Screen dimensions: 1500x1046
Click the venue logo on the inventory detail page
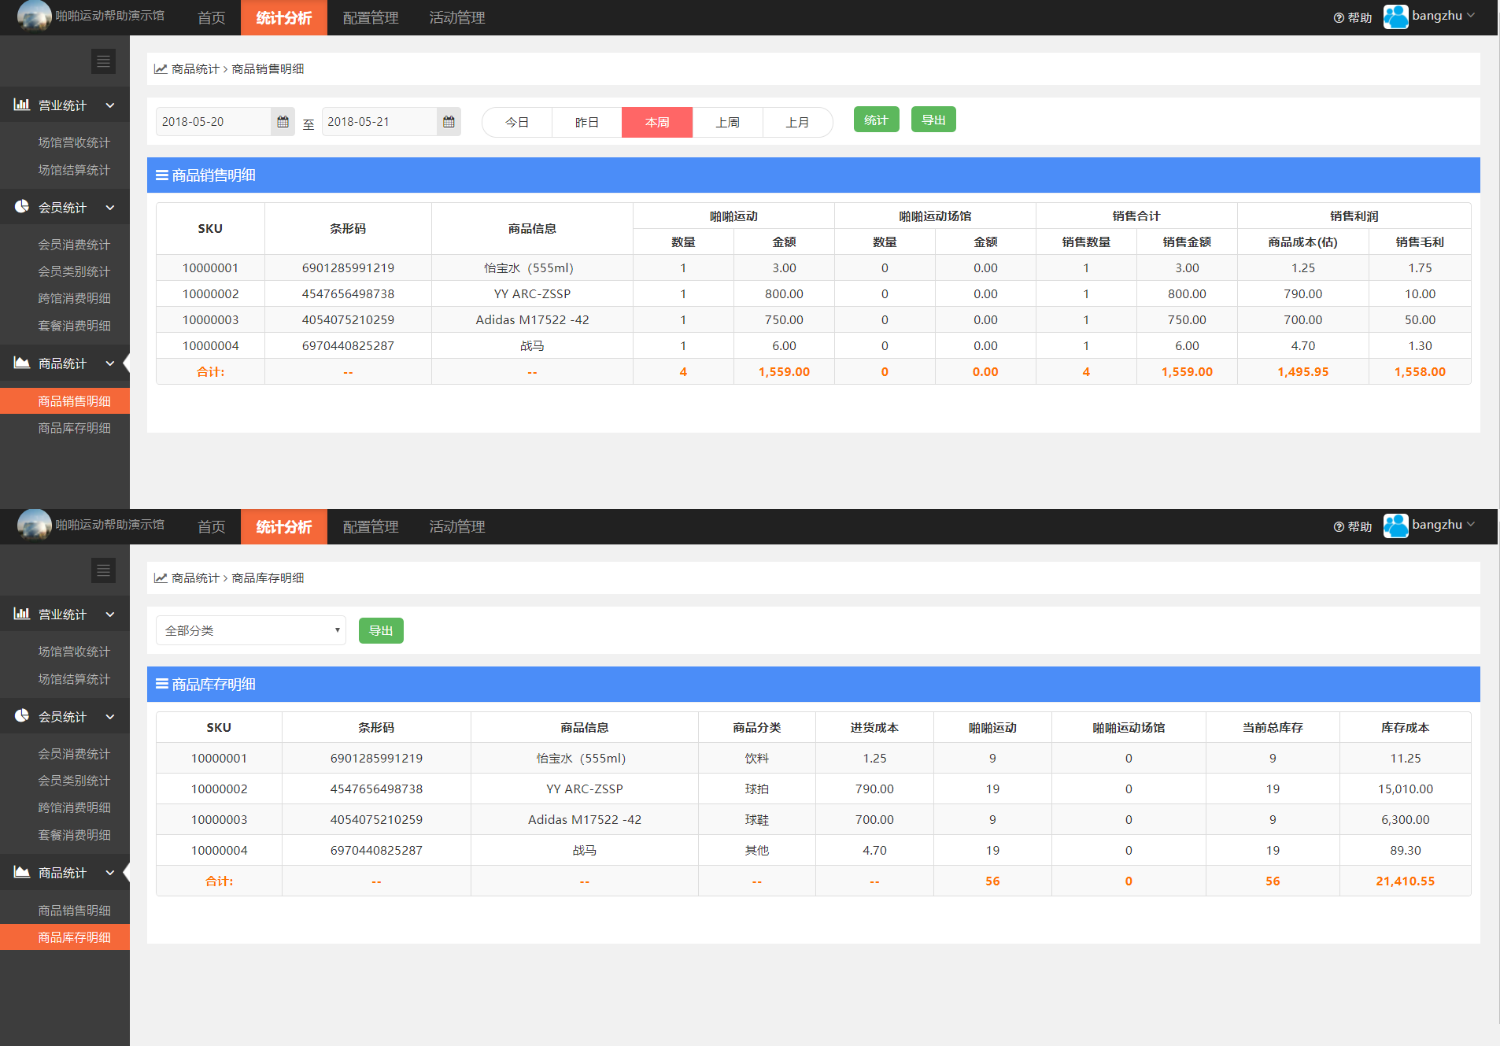point(35,525)
